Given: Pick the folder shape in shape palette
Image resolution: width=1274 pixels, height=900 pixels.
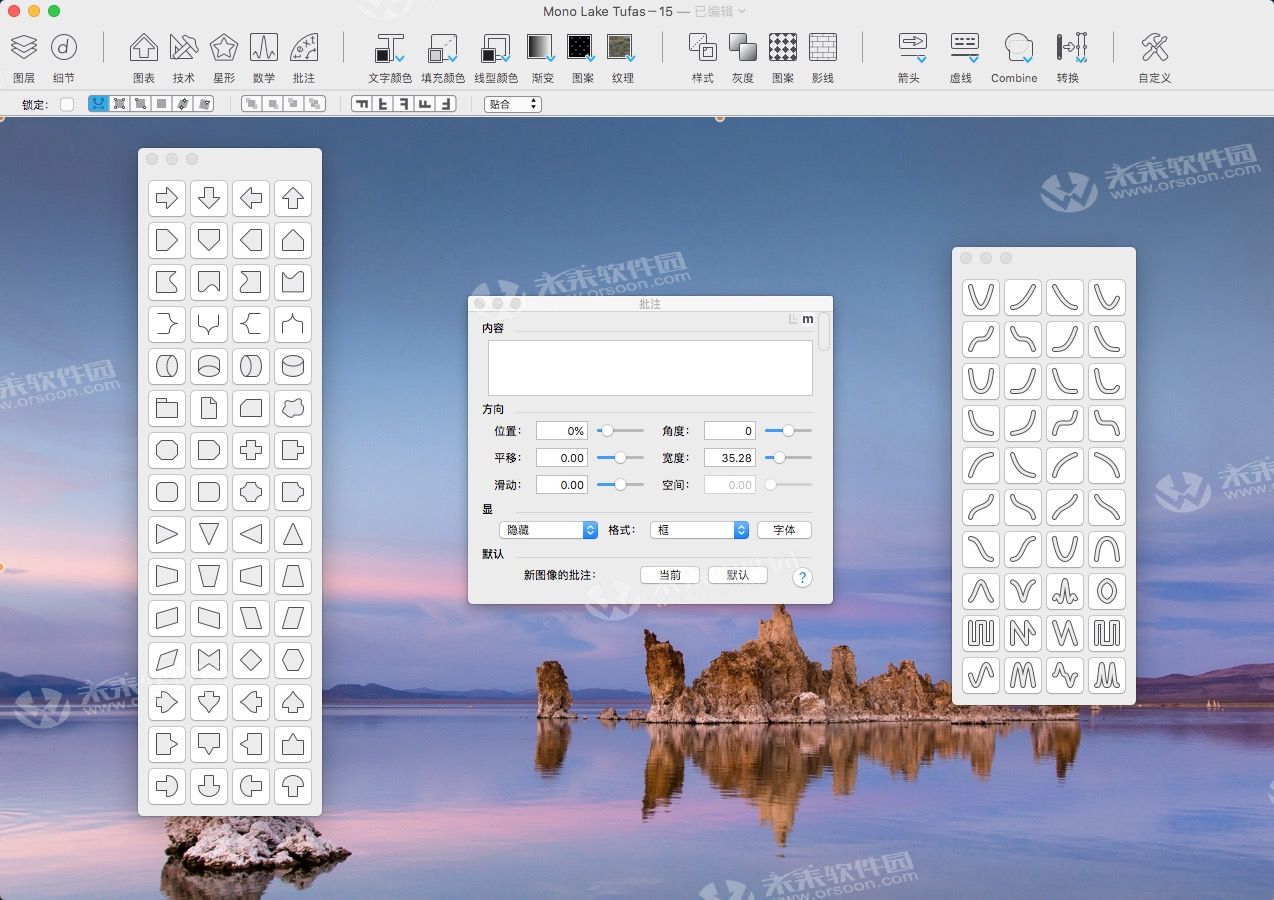Looking at the screenshot, I should pos(167,408).
